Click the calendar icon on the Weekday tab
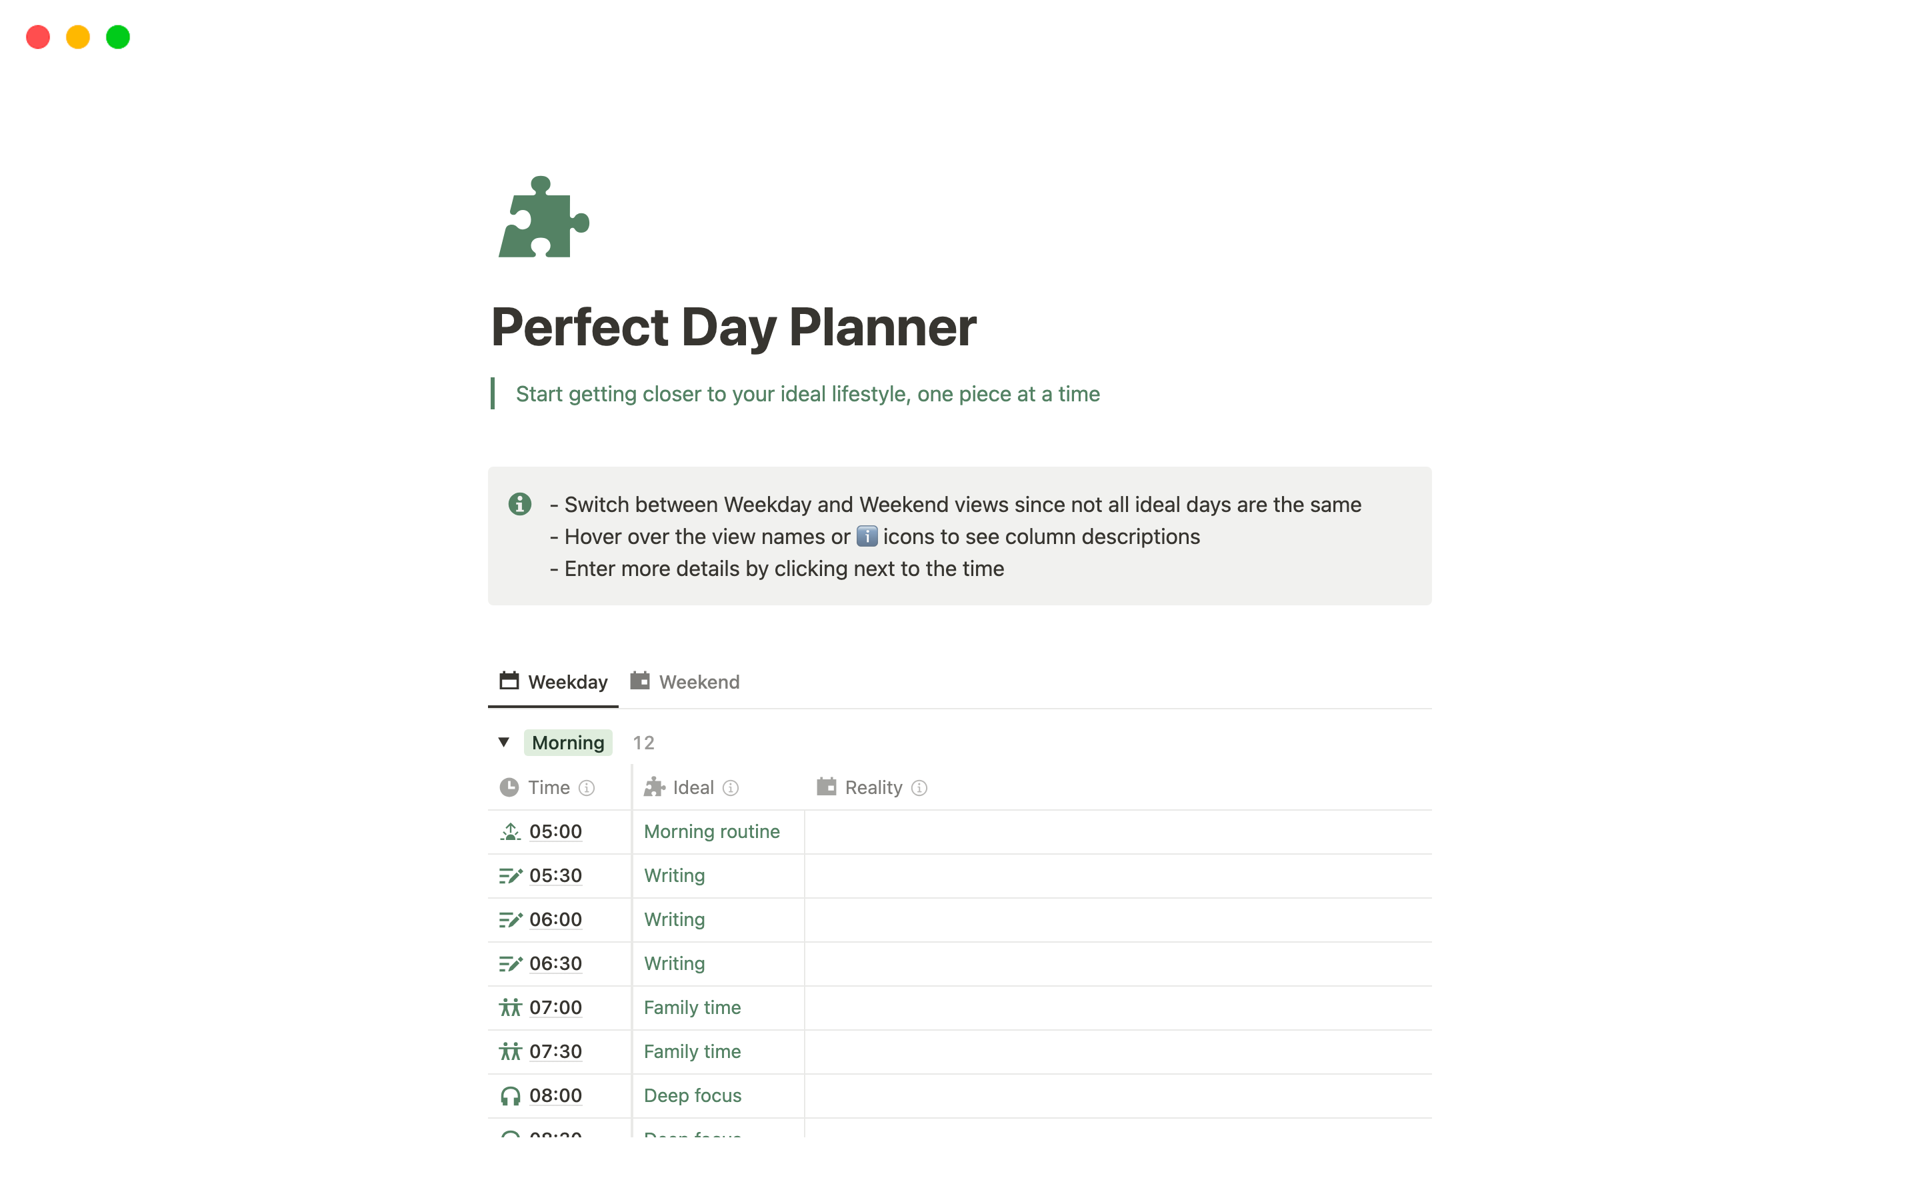This screenshot has width=1920, height=1200. (x=508, y=681)
